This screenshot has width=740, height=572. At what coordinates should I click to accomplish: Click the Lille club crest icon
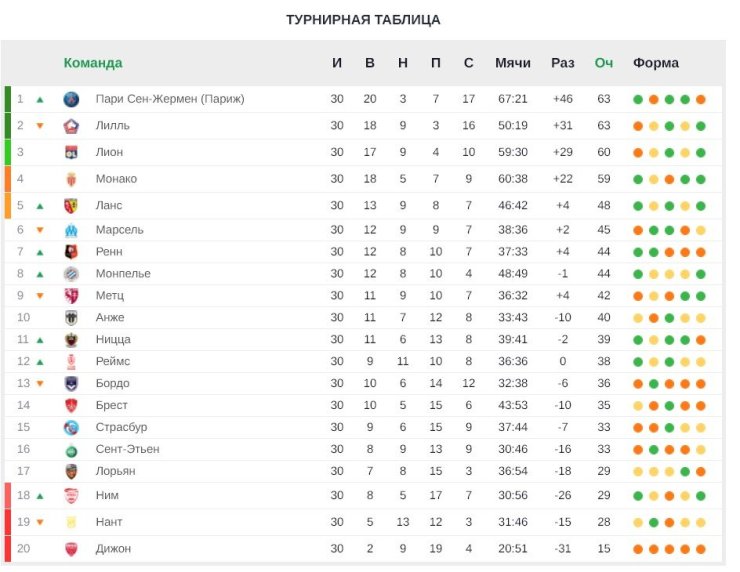coord(71,126)
